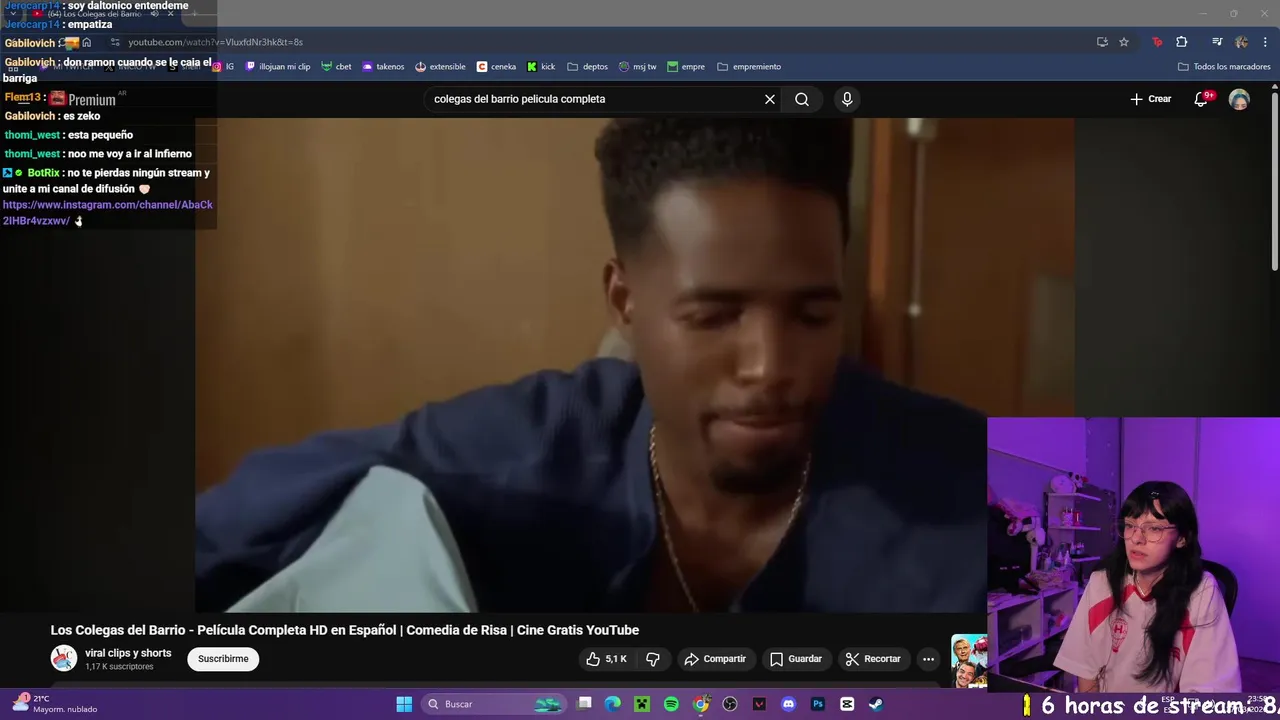The width and height of the screenshot is (1280, 720).
Task: Open Microsoft Edge from the taskbar
Action: click(613, 704)
